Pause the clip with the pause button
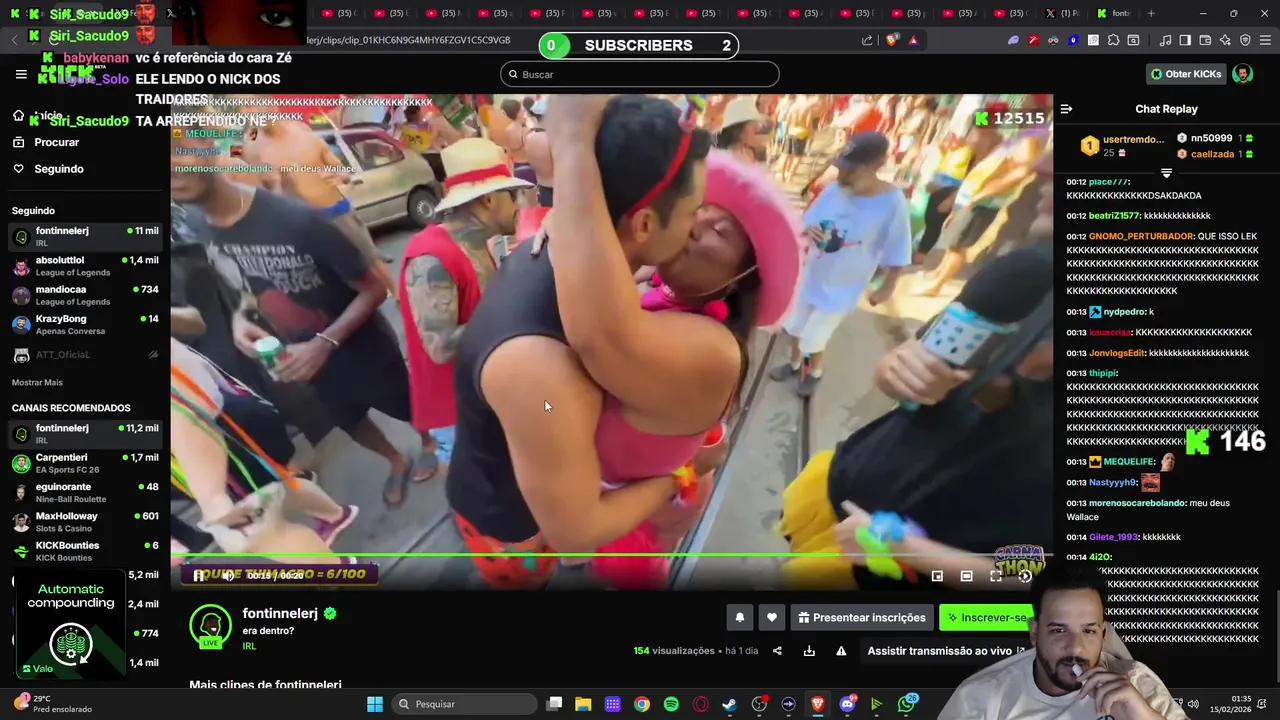1280x720 pixels. tap(198, 575)
